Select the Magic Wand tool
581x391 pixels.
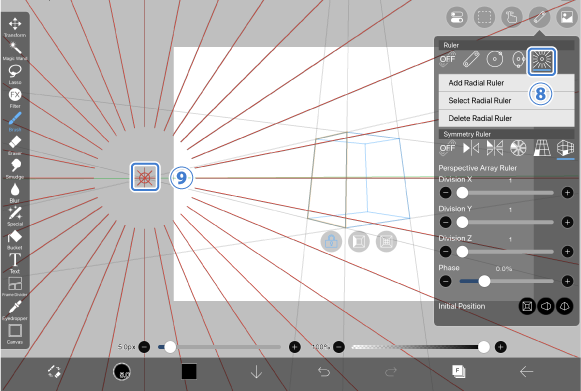[x=15, y=51]
